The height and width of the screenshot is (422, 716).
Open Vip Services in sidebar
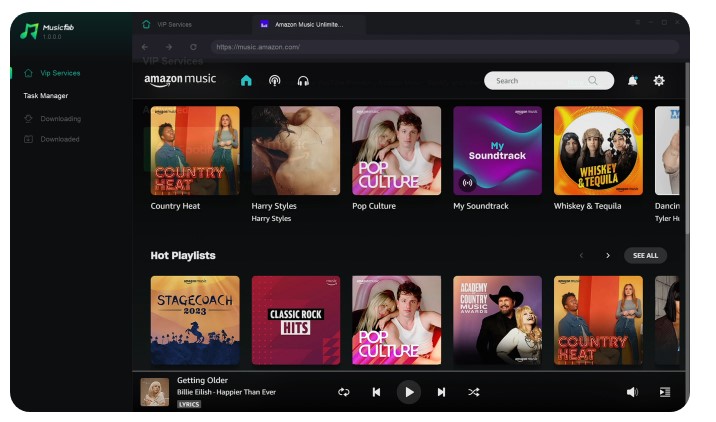pos(52,73)
